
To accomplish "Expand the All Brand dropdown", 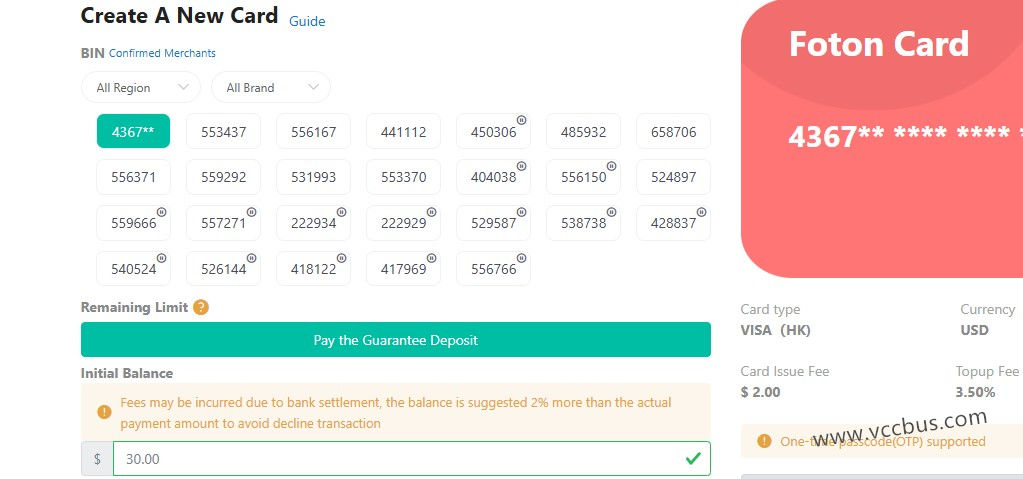I will (x=271, y=88).
